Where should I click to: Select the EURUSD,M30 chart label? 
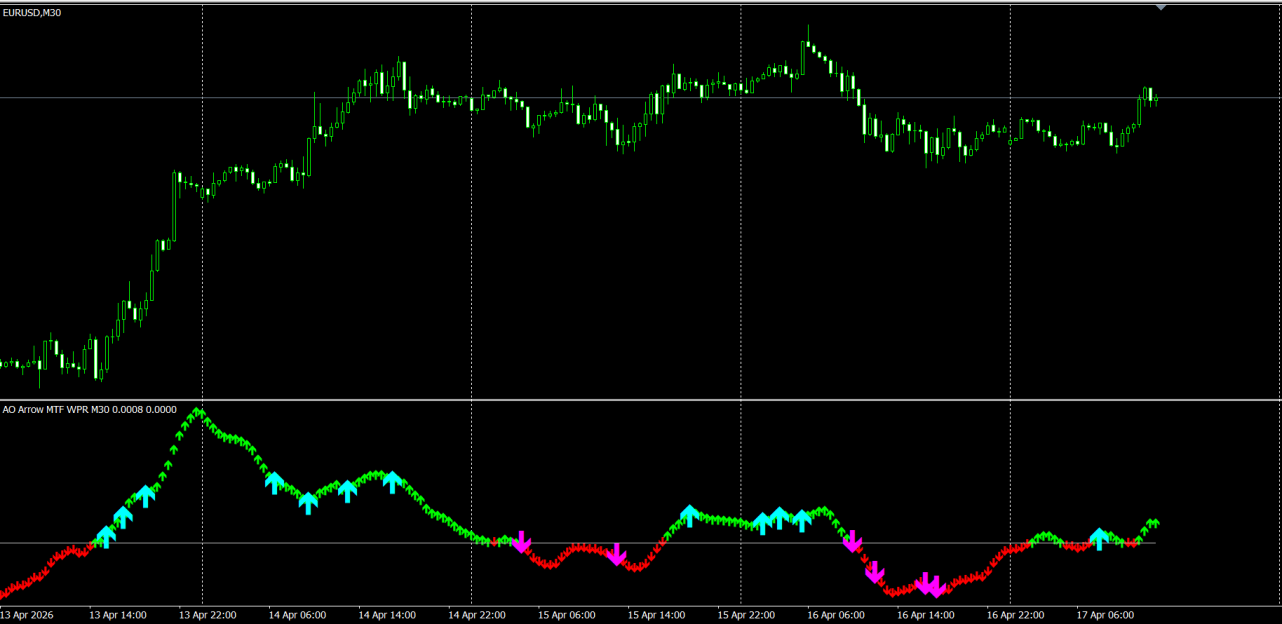31,13
